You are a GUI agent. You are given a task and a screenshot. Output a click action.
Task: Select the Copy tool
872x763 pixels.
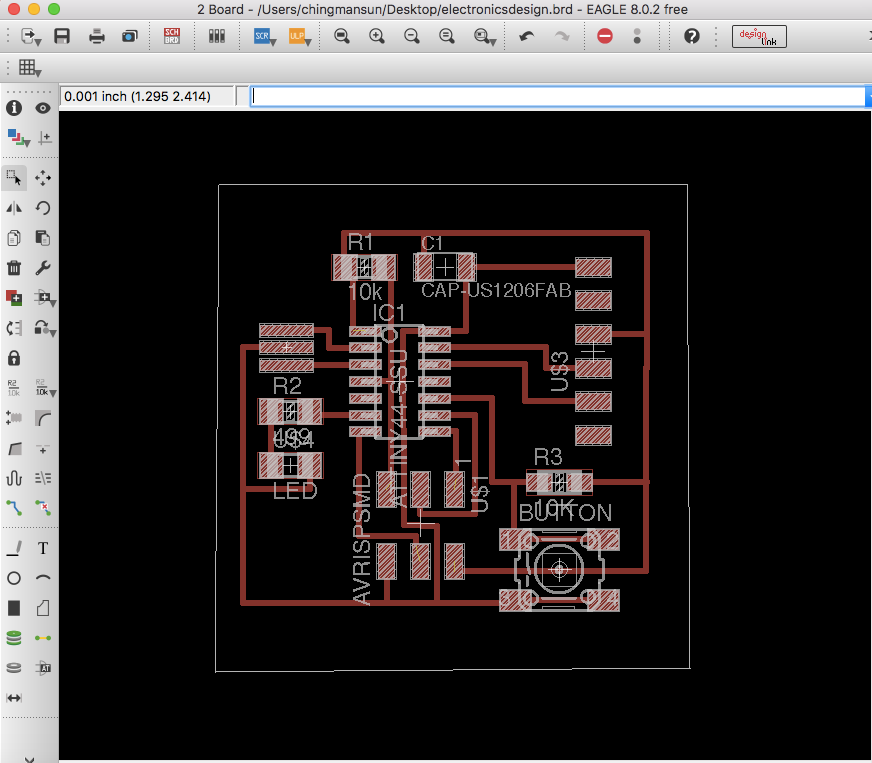pyautogui.click(x=14, y=238)
